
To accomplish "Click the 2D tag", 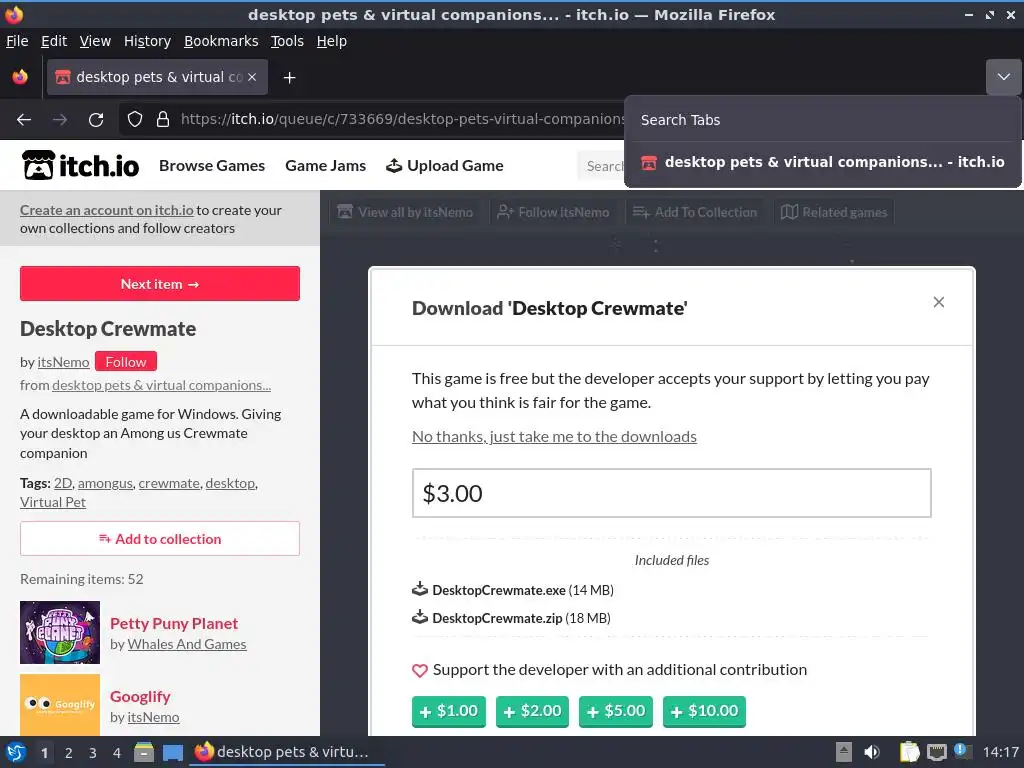I will coord(63,483).
